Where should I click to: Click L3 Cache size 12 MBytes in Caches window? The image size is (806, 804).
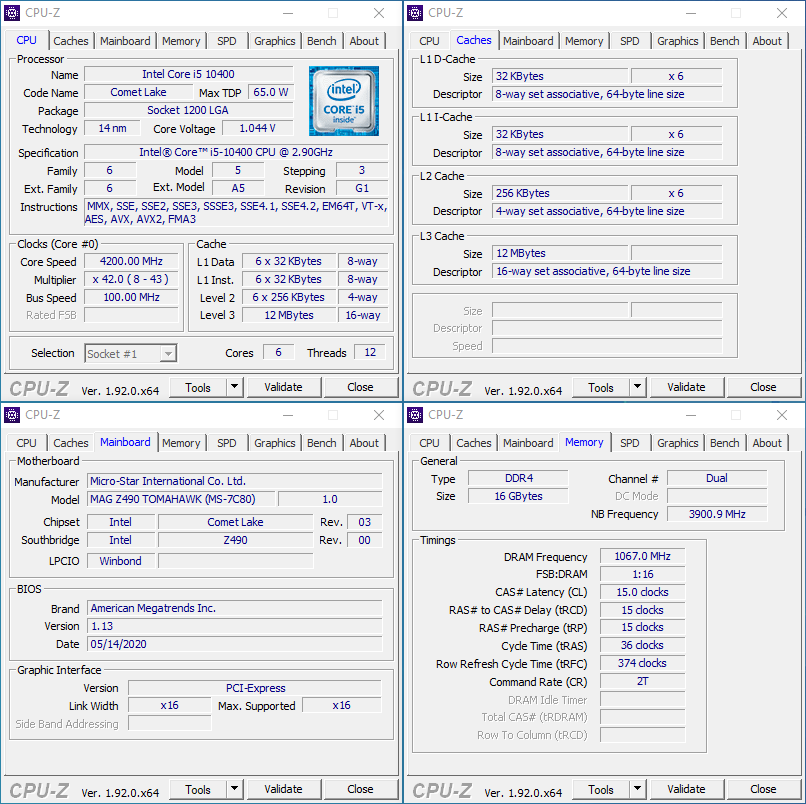click(x=560, y=253)
